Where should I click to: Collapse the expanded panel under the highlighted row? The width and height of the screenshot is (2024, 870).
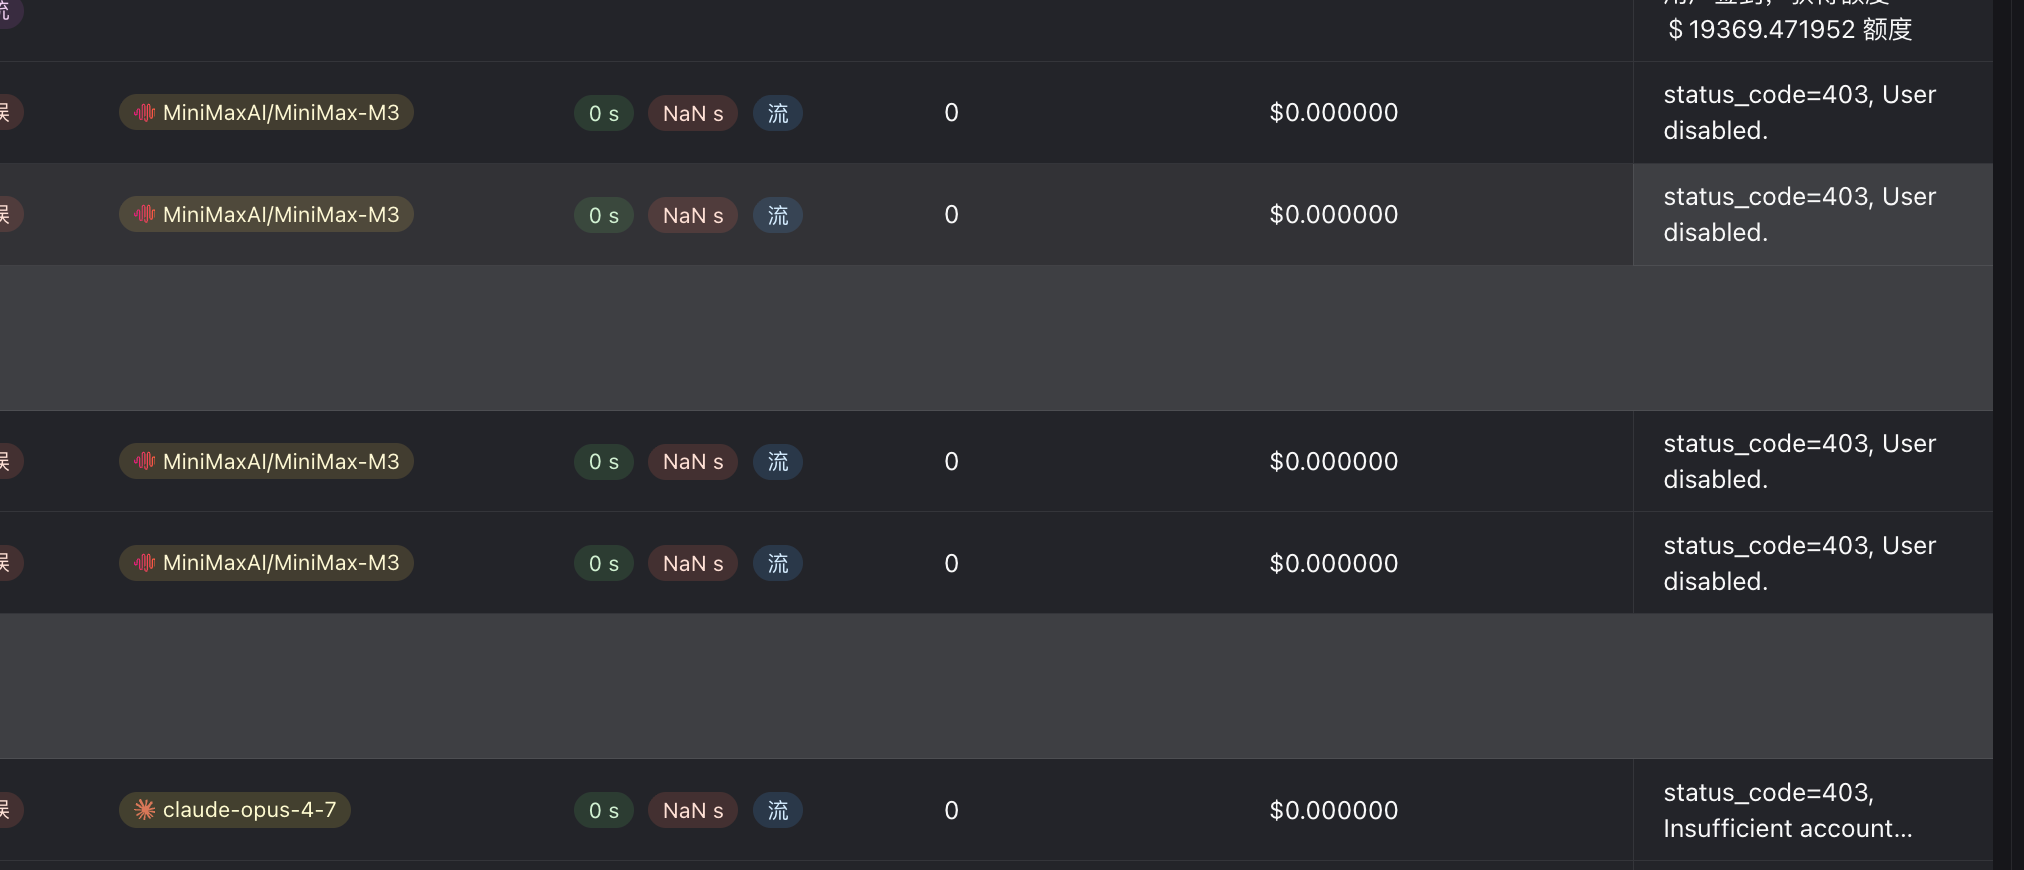tap(996, 338)
